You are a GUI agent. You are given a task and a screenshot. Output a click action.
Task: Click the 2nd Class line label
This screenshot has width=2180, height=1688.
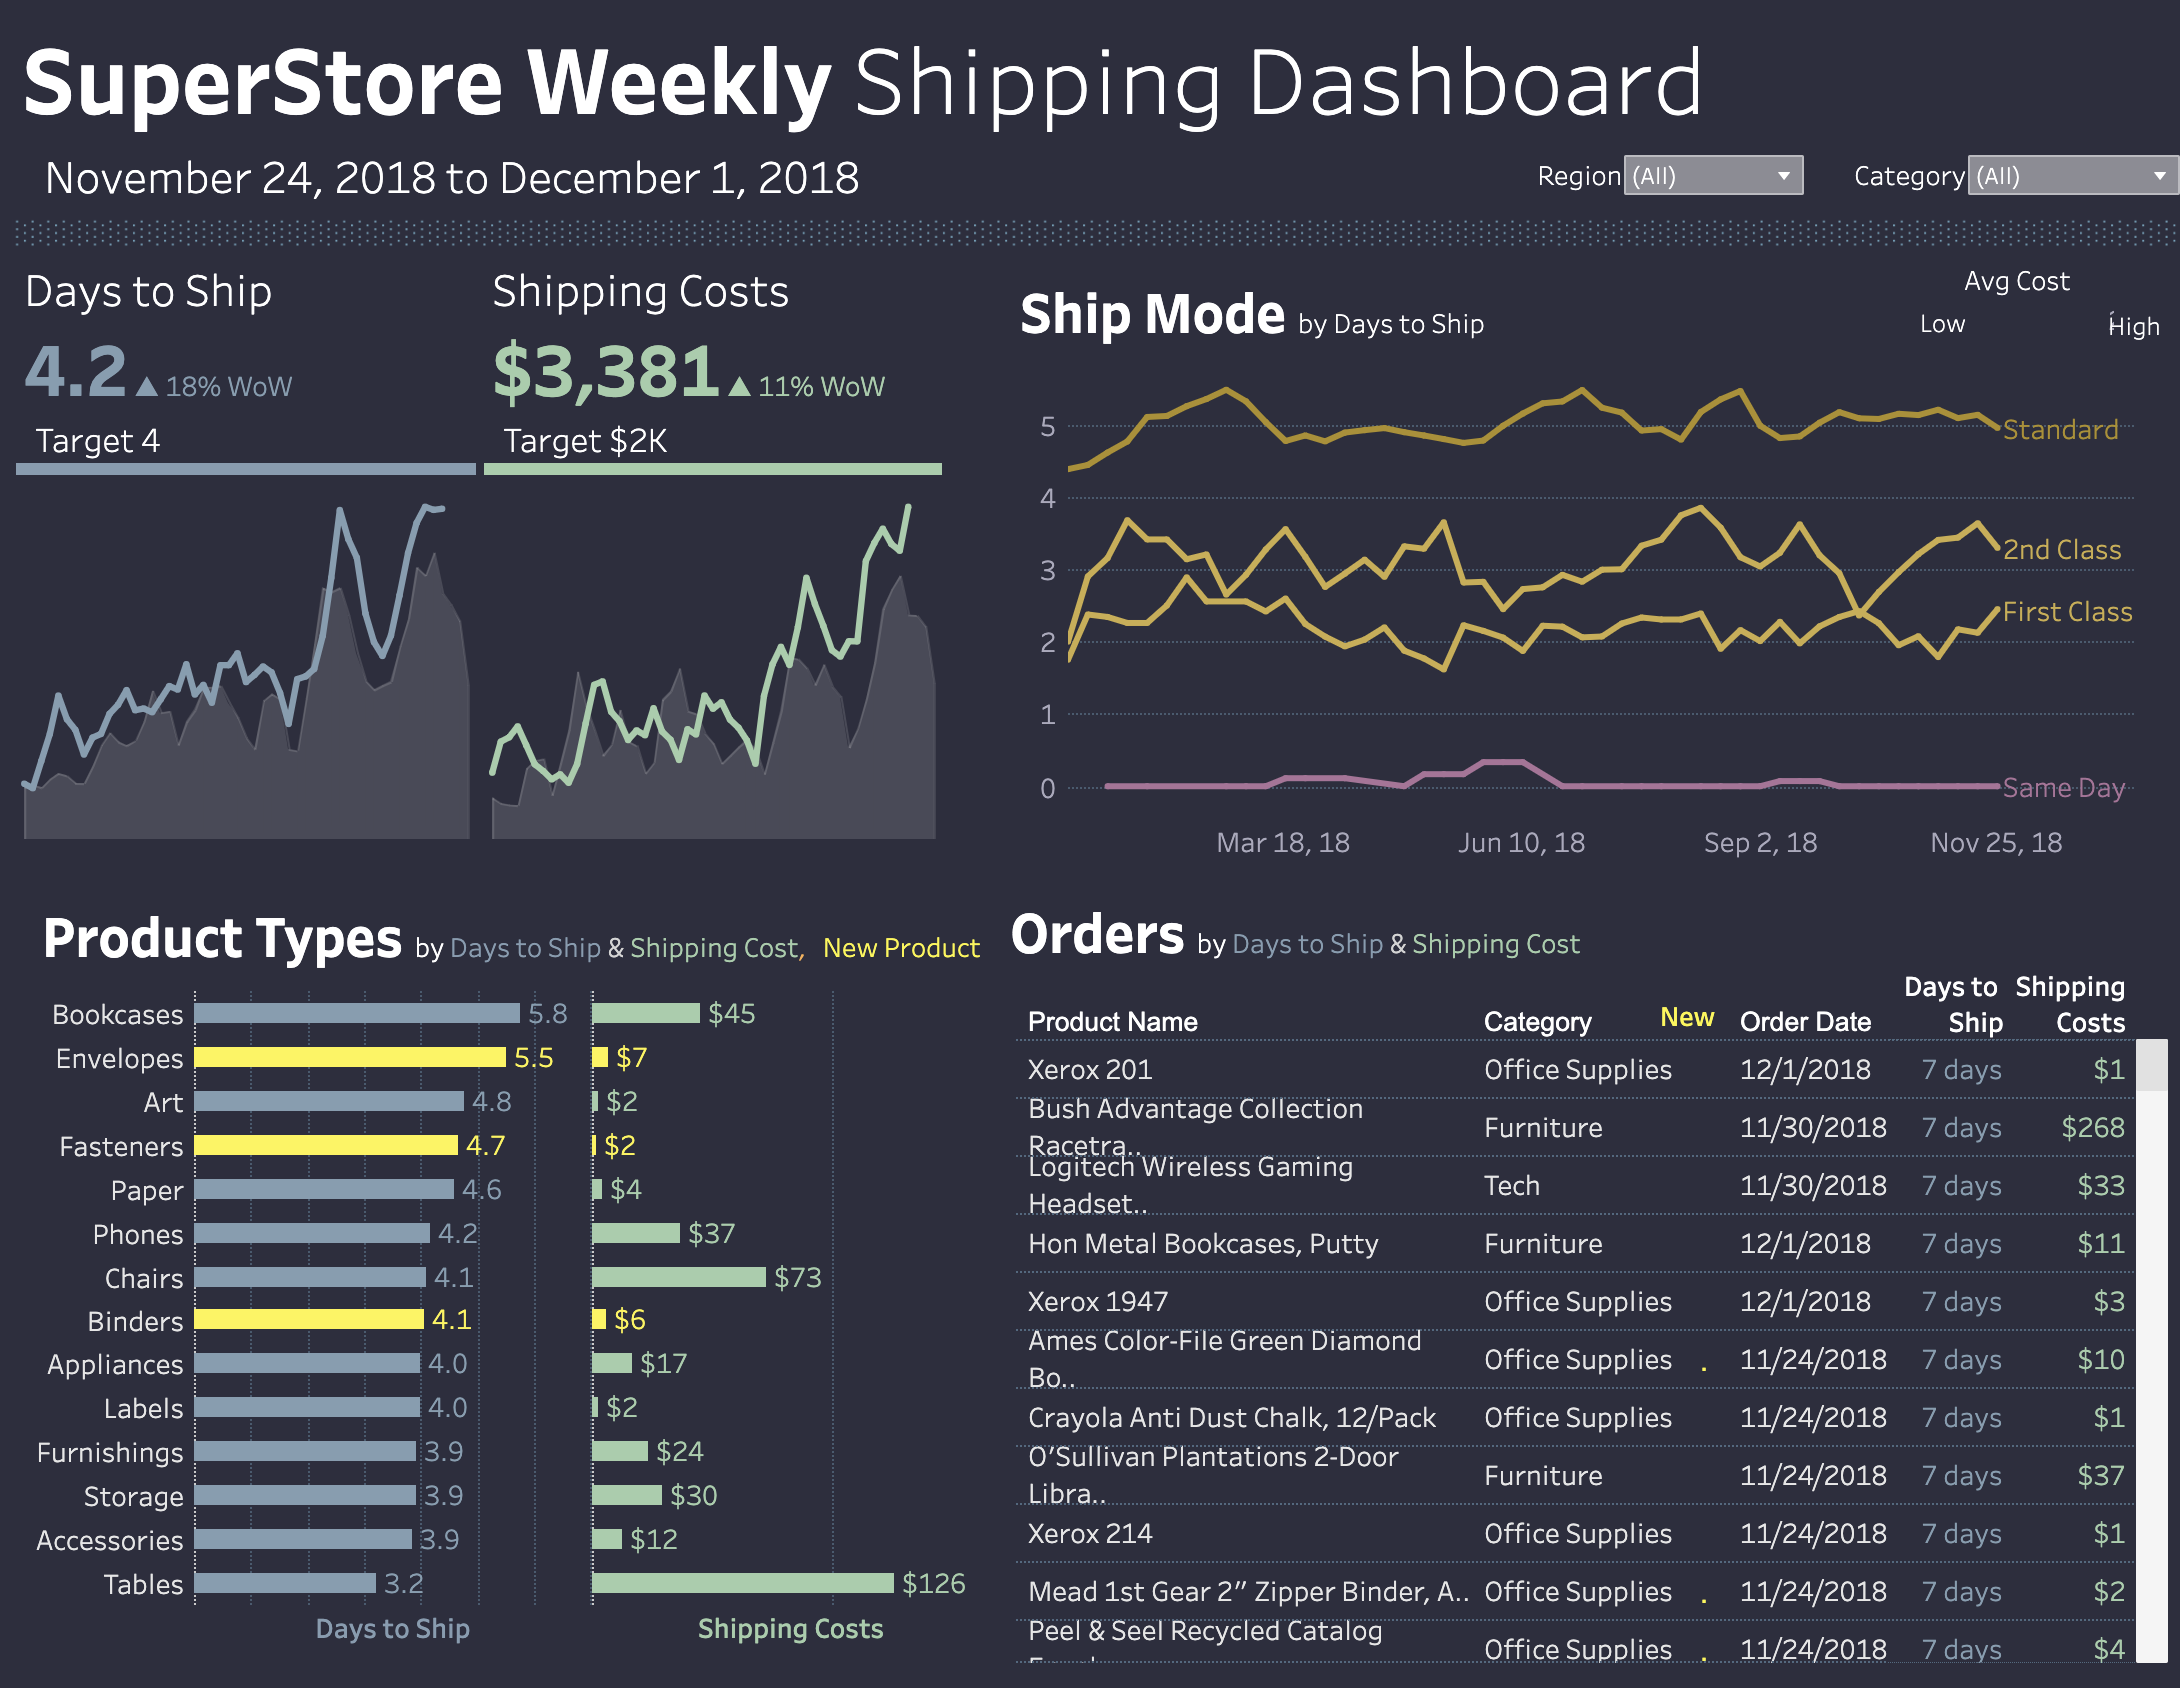tap(2062, 550)
